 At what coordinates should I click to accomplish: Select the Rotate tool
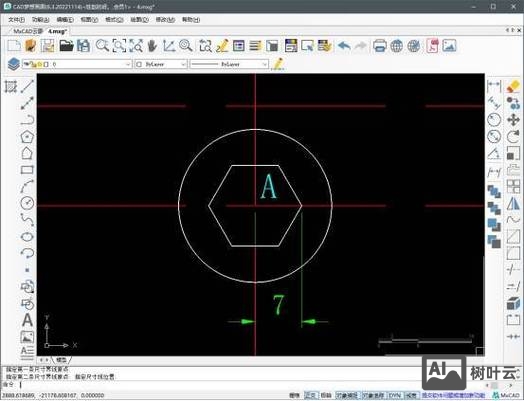(513, 136)
